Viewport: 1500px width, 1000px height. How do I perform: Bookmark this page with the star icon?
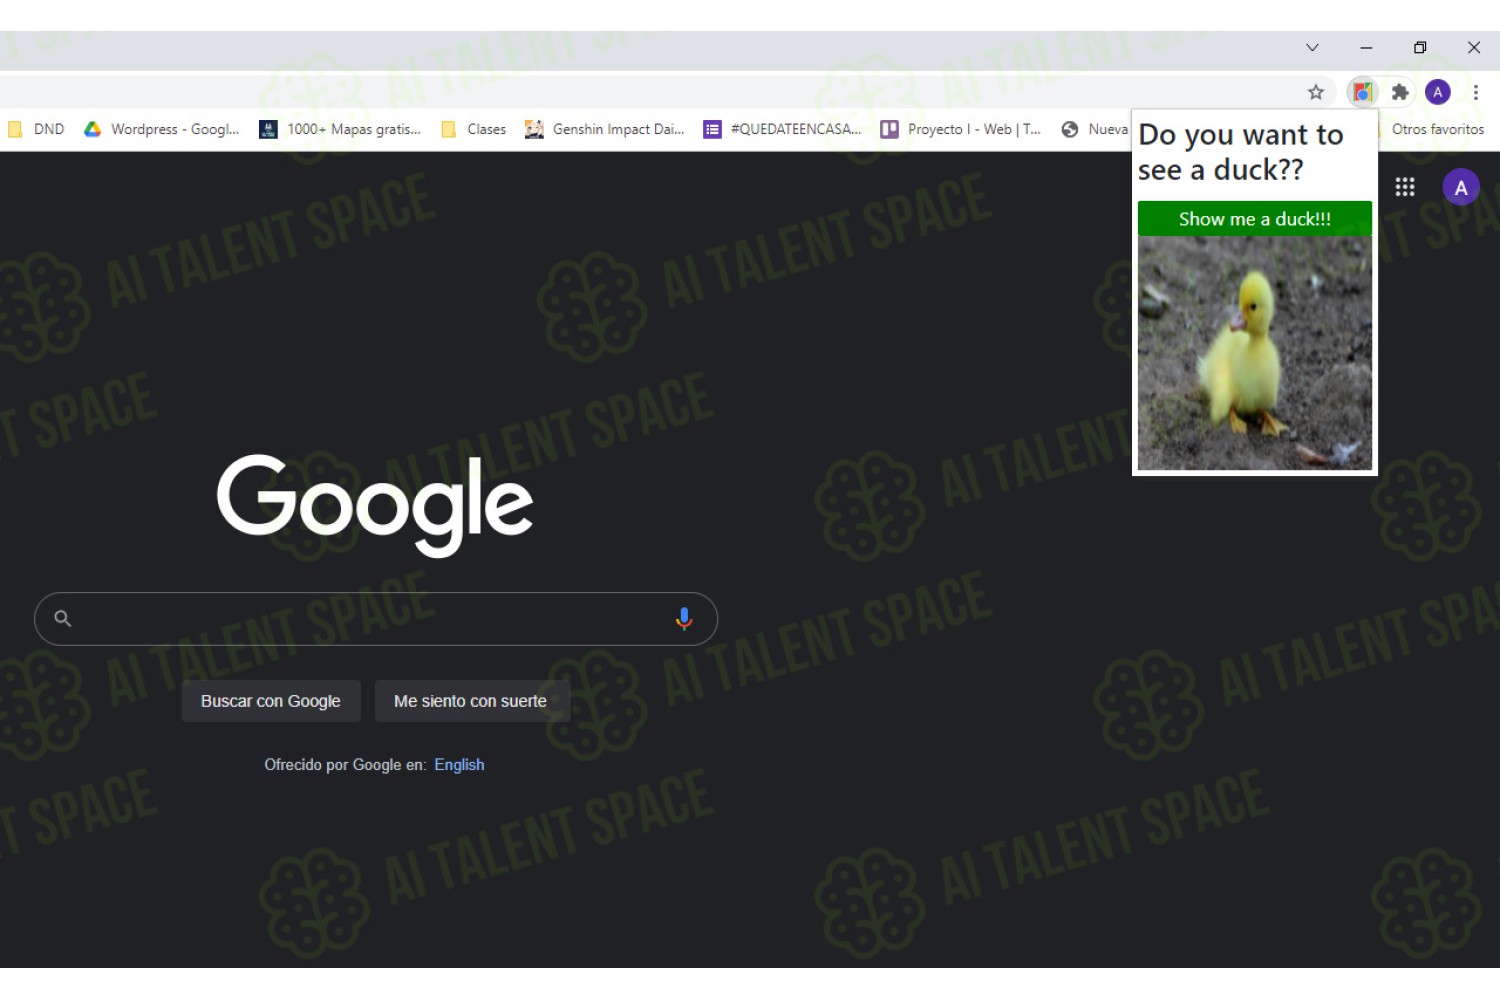click(x=1316, y=92)
